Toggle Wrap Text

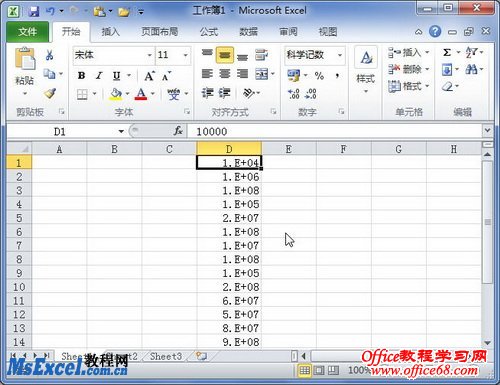tap(262, 55)
